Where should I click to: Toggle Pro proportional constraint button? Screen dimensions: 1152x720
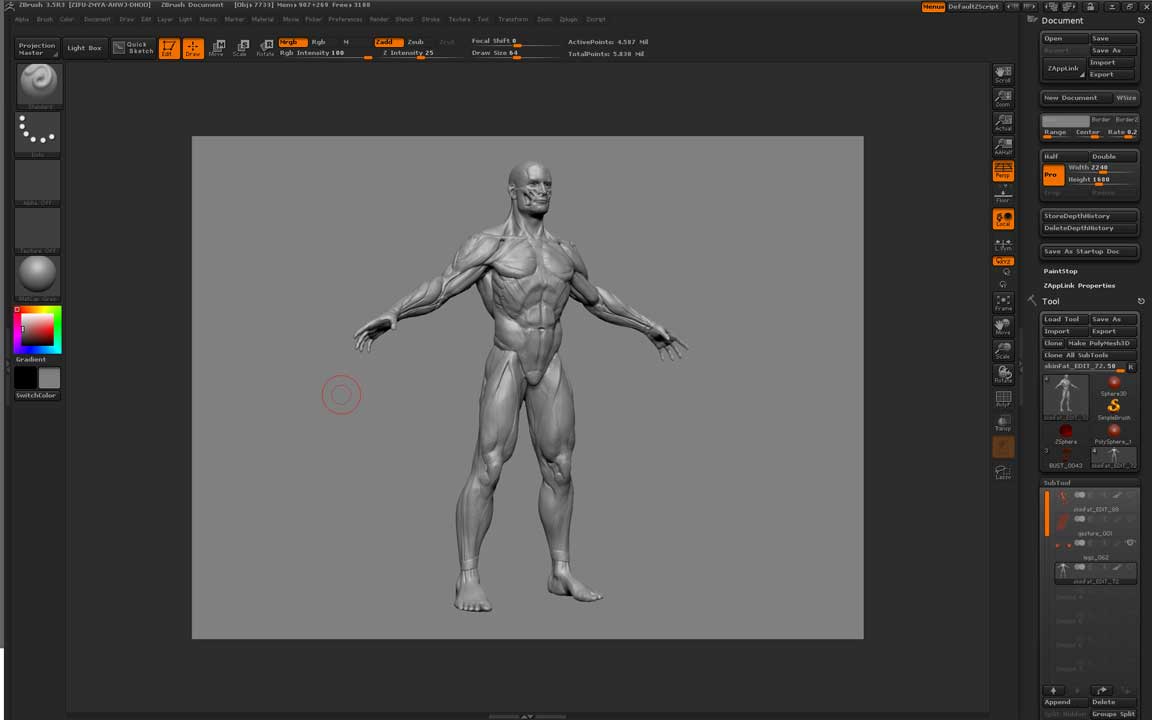1053,175
